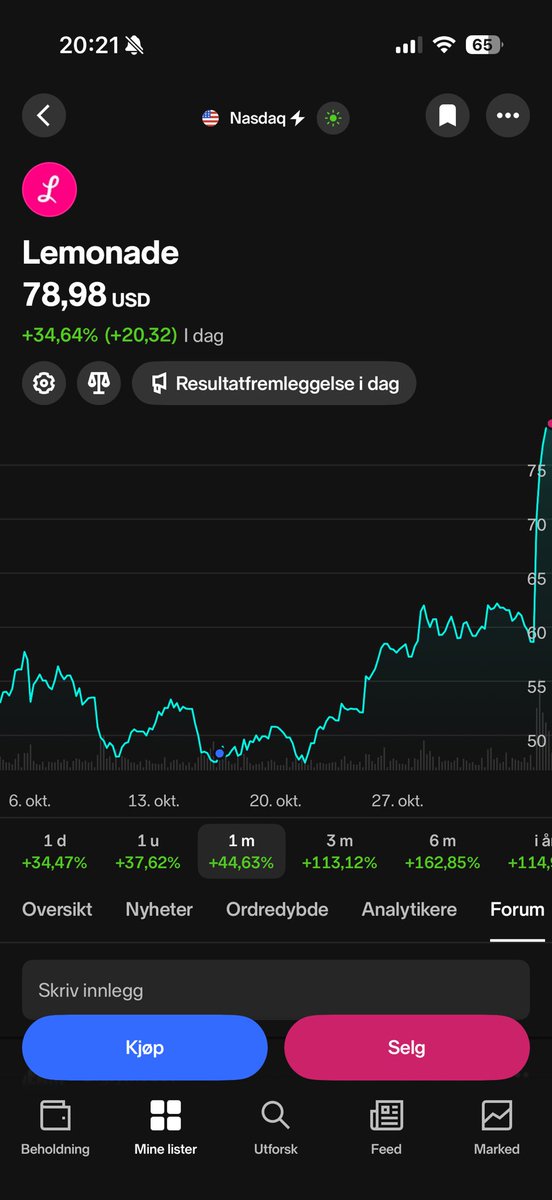Open chart settings gear icon
Viewport: 552px width, 1200px height.
point(44,383)
